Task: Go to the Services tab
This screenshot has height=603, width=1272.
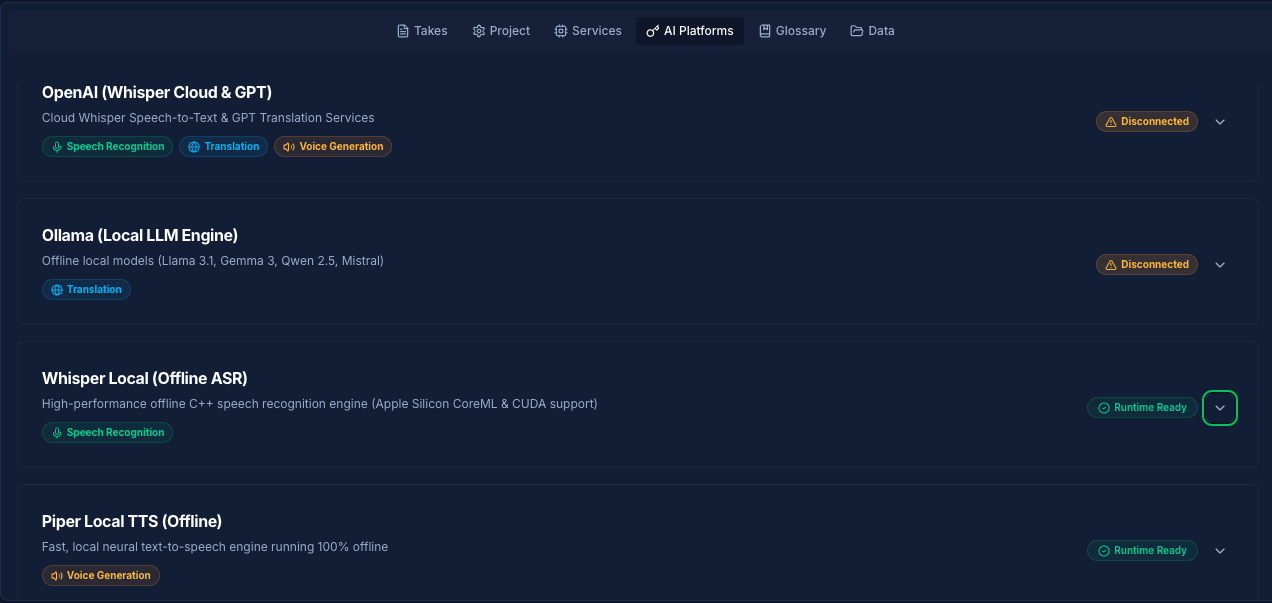Action: tap(588, 31)
